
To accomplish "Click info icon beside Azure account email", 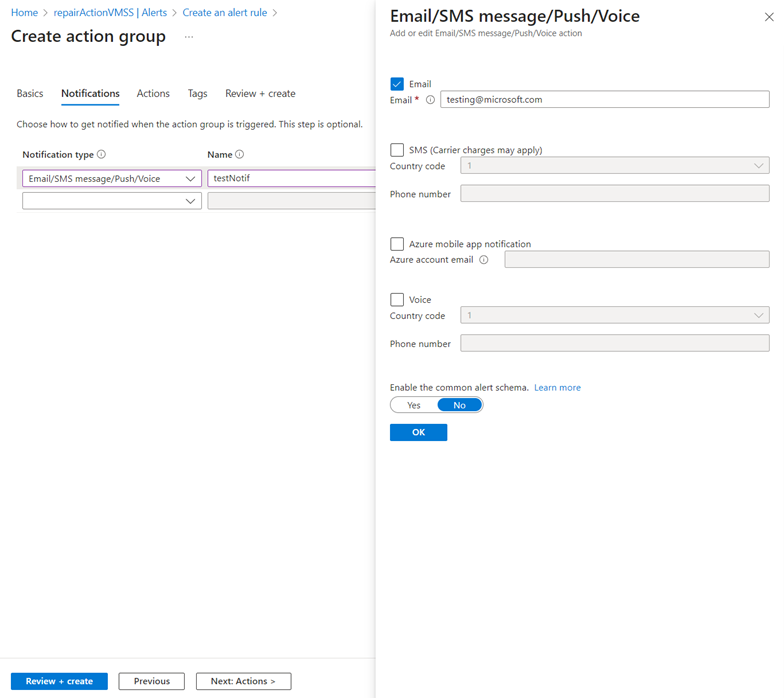I will (x=484, y=260).
